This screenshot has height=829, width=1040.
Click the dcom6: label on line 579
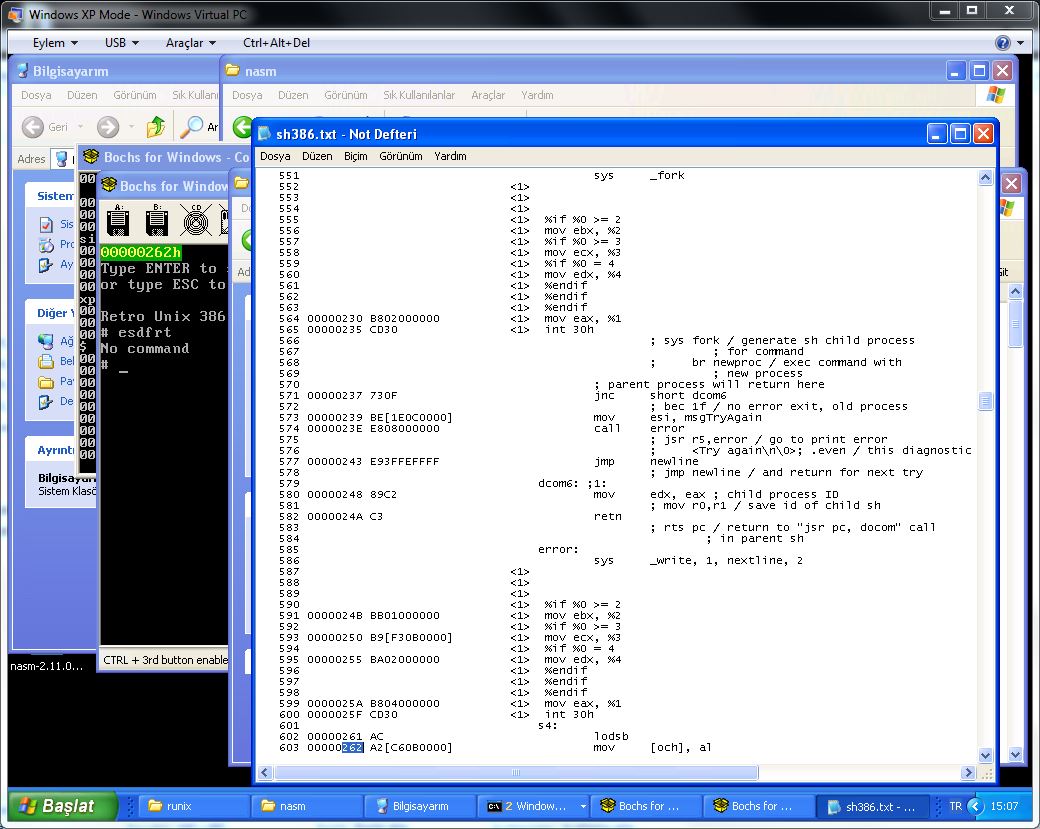tap(558, 483)
